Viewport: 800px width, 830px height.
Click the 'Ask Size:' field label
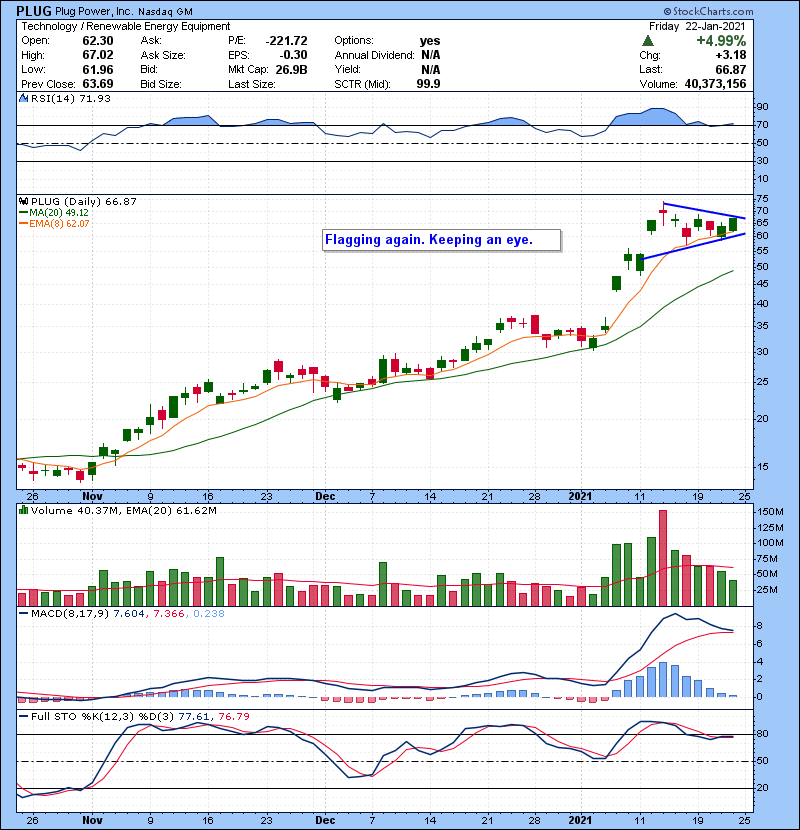163,55
